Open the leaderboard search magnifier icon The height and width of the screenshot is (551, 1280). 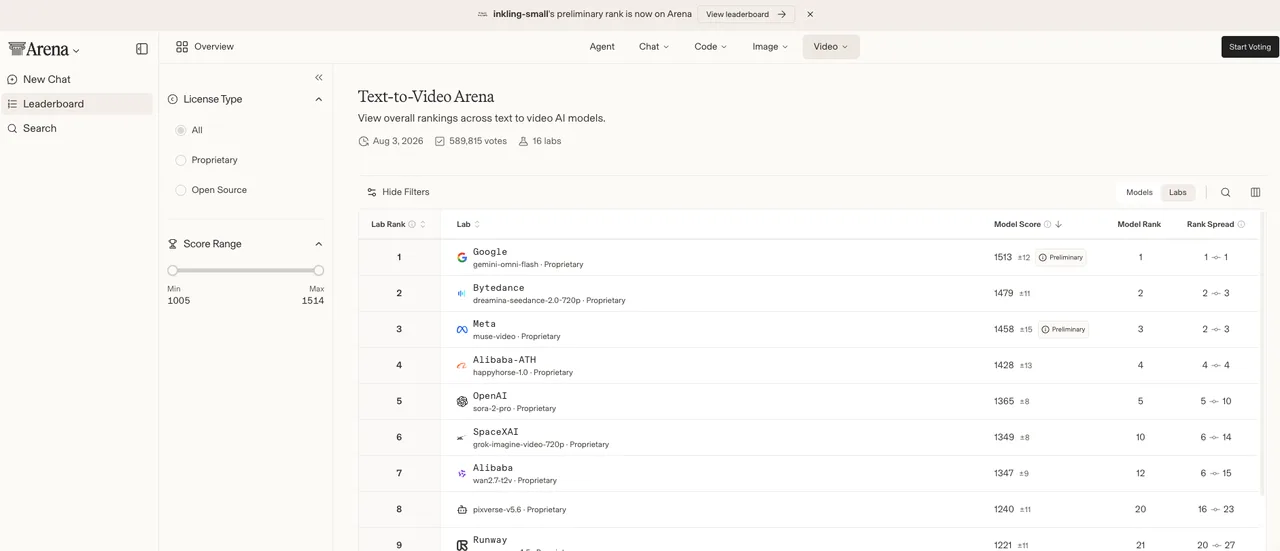pos(1226,192)
